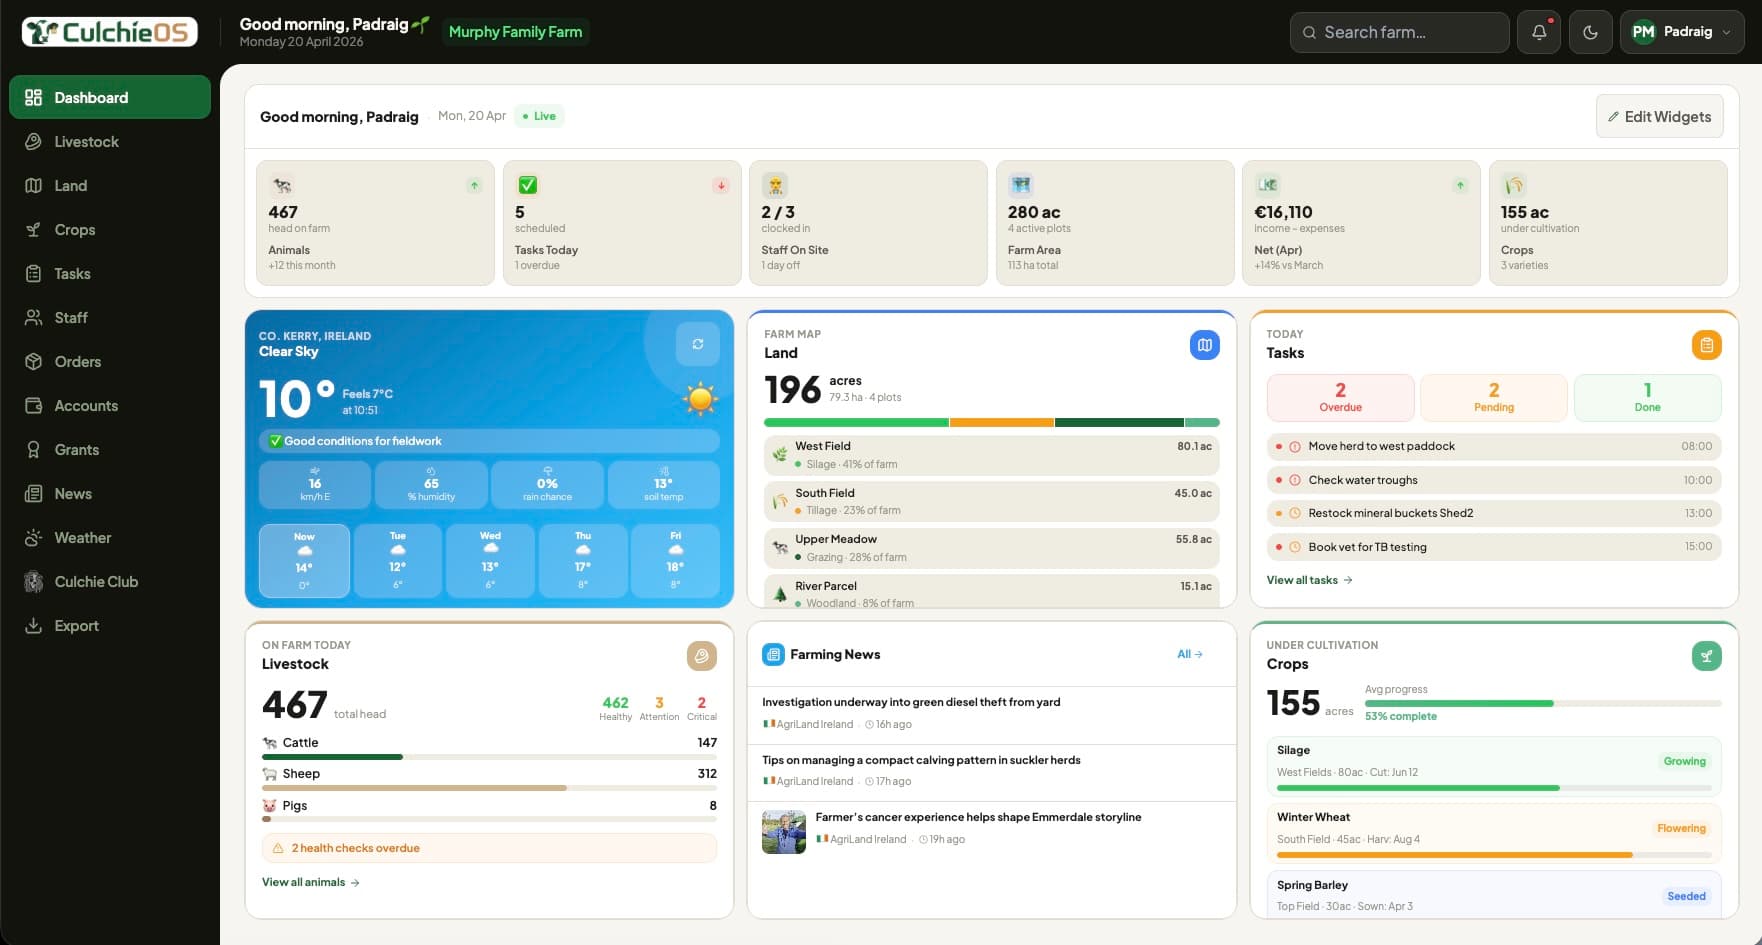Open View all tasks link
Image resolution: width=1762 pixels, height=945 pixels.
[1308, 580]
